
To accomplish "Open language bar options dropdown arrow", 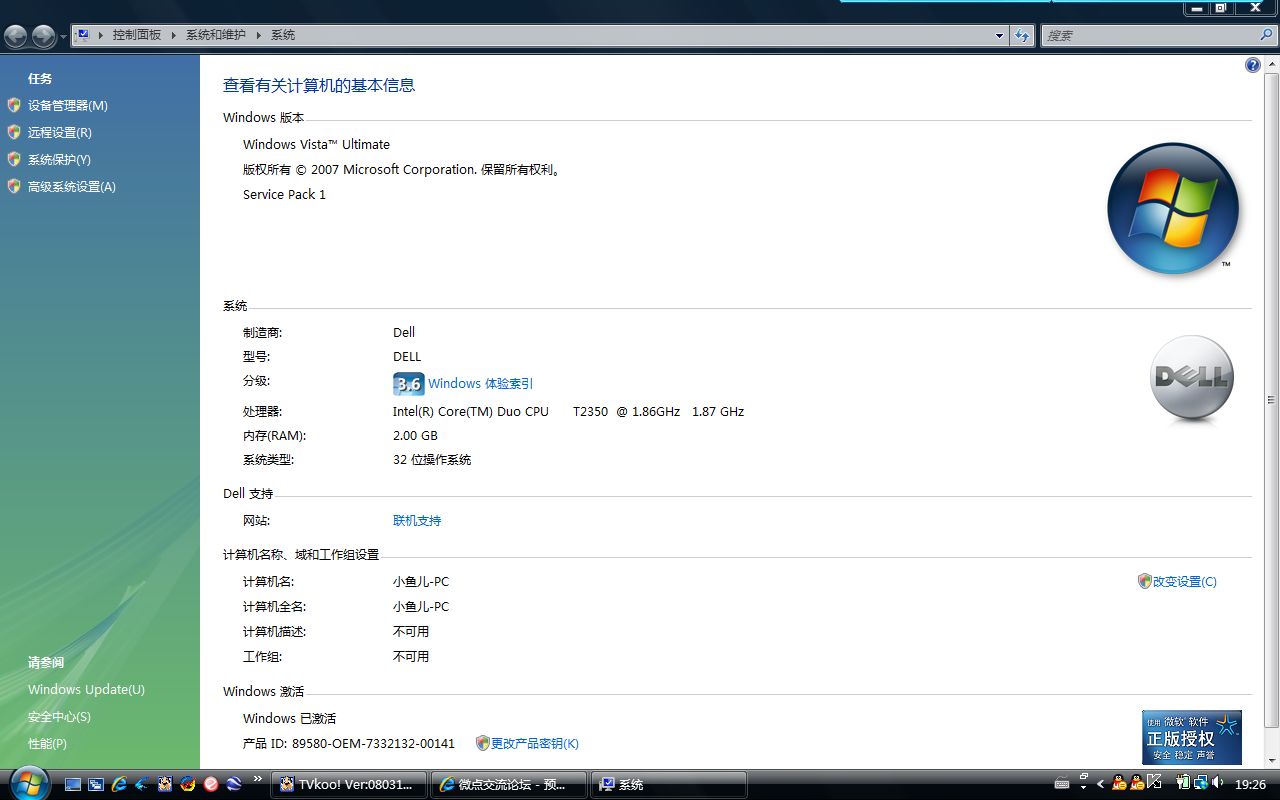I will pyautogui.click(x=1084, y=788).
